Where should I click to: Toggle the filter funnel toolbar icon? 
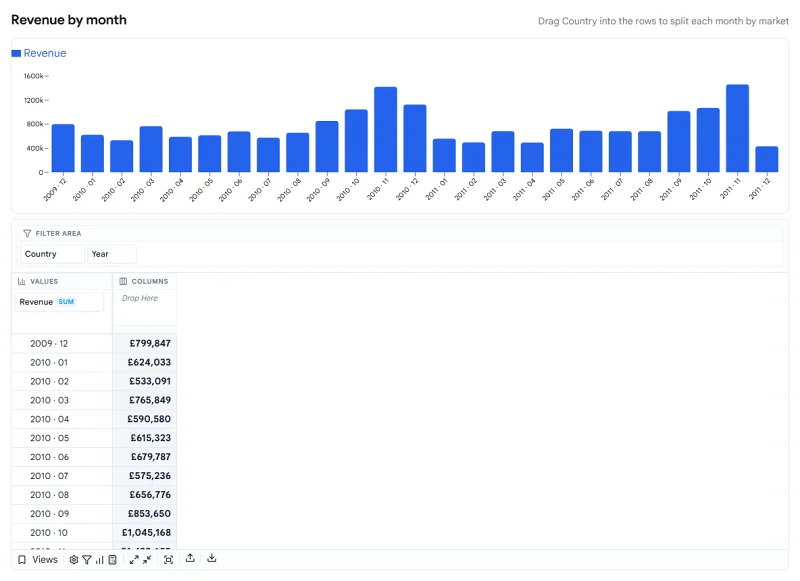pos(87,560)
